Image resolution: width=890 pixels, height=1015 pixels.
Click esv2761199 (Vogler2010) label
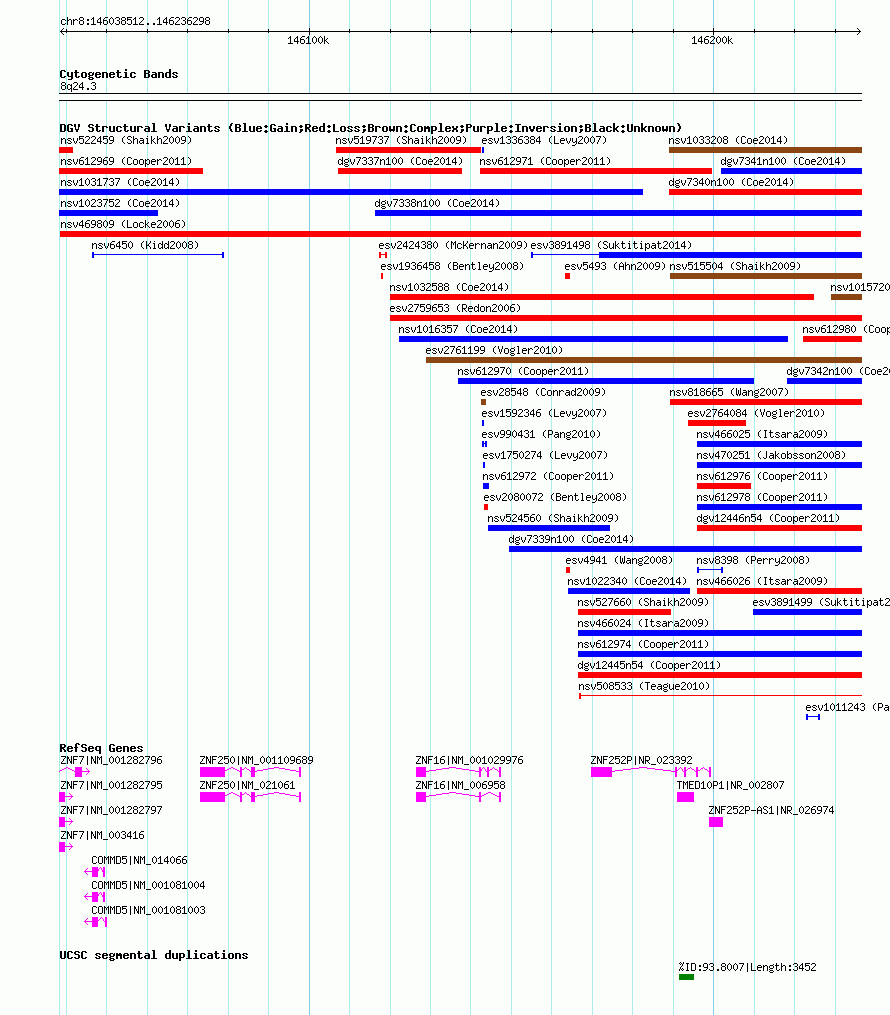point(494,351)
